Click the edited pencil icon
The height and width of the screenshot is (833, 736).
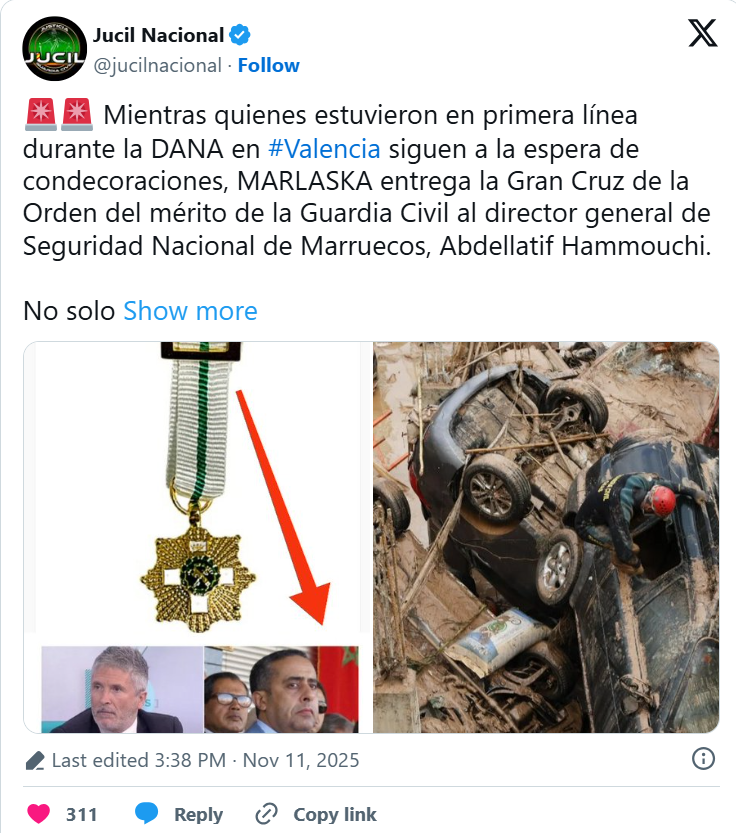tap(35, 761)
